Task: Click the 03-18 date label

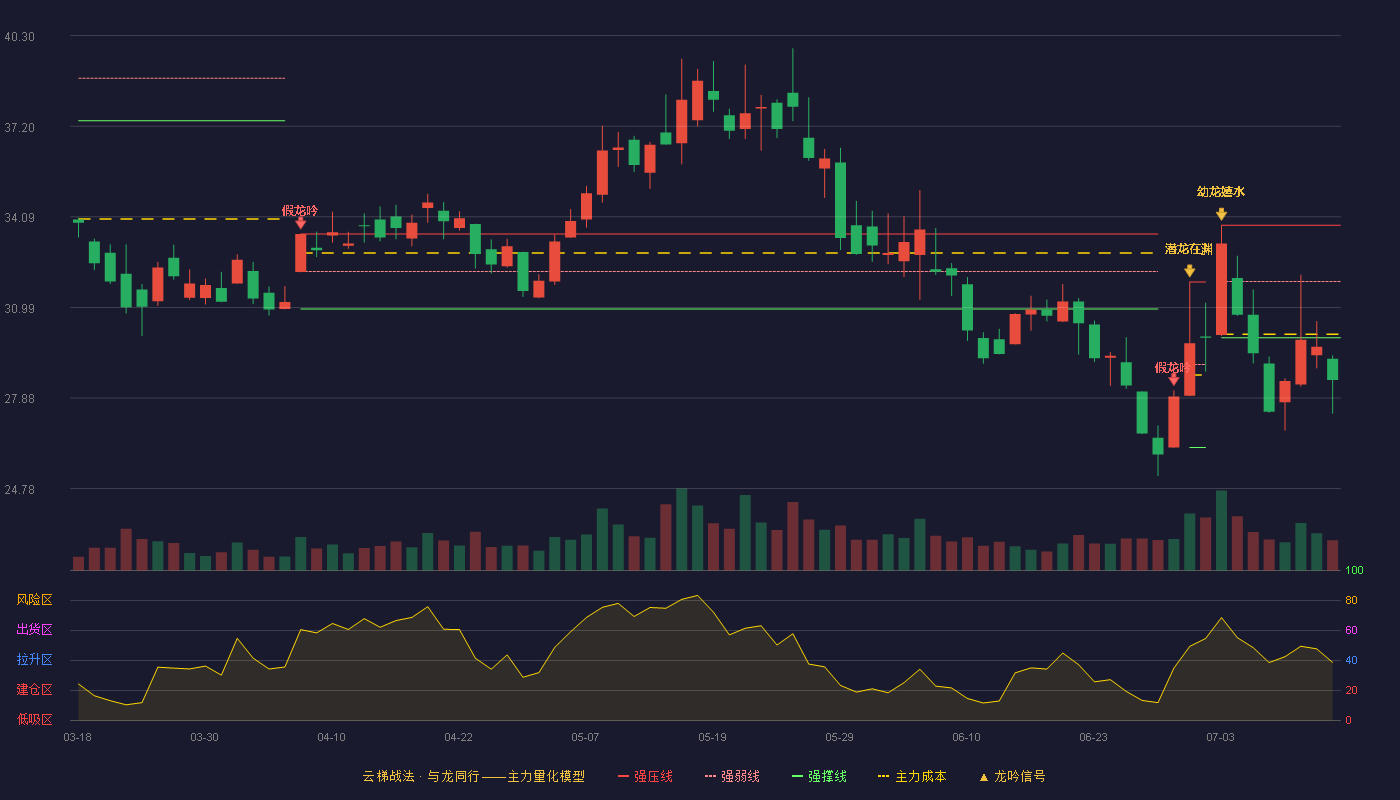Action: [x=77, y=737]
